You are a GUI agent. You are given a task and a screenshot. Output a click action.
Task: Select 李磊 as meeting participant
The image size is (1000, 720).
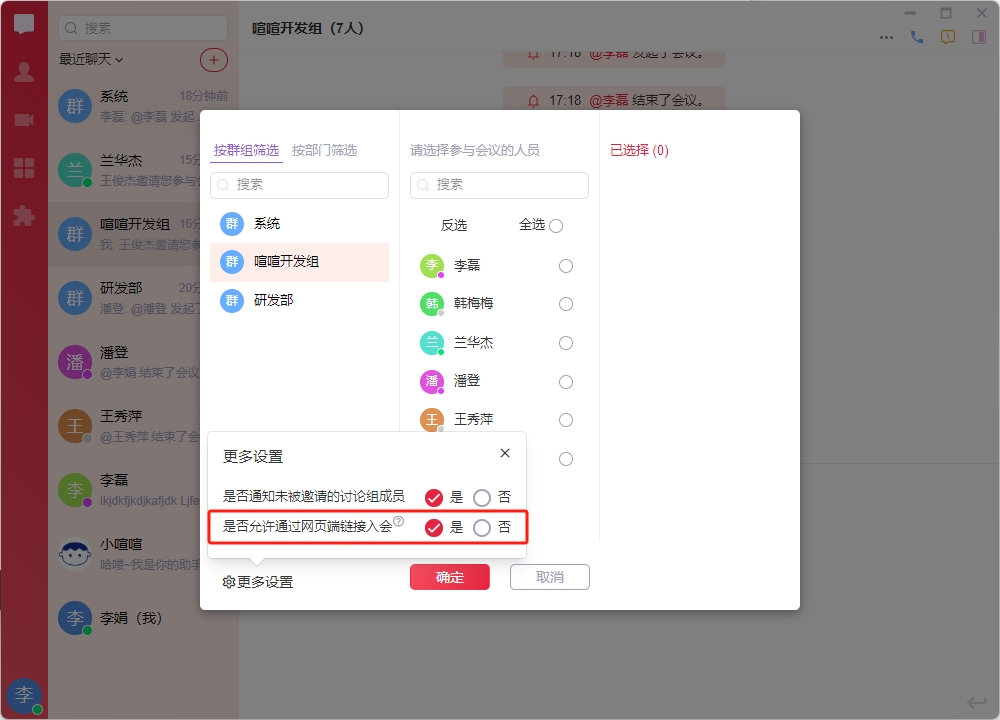pos(566,266)
